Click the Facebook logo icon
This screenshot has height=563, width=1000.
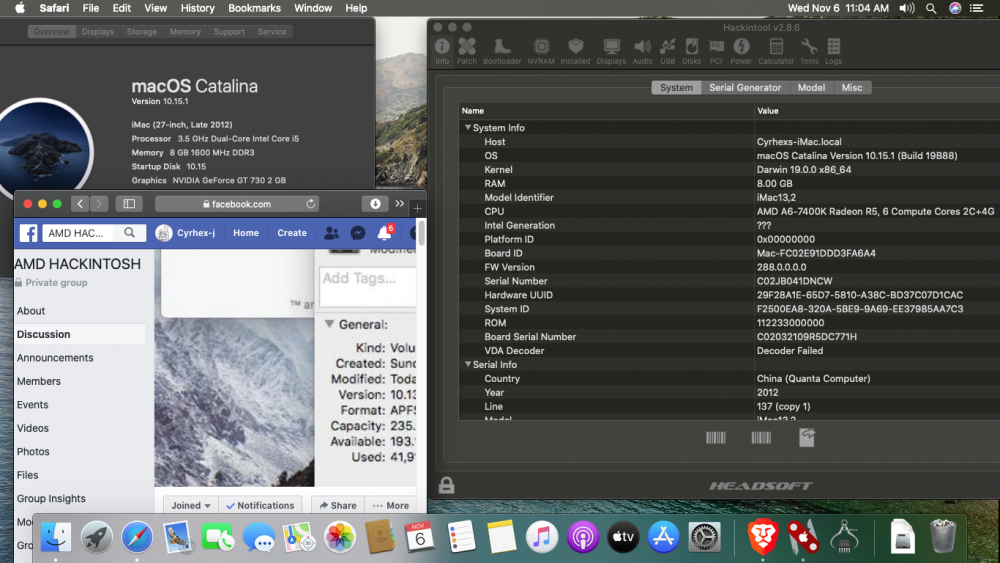pos(29,233)
